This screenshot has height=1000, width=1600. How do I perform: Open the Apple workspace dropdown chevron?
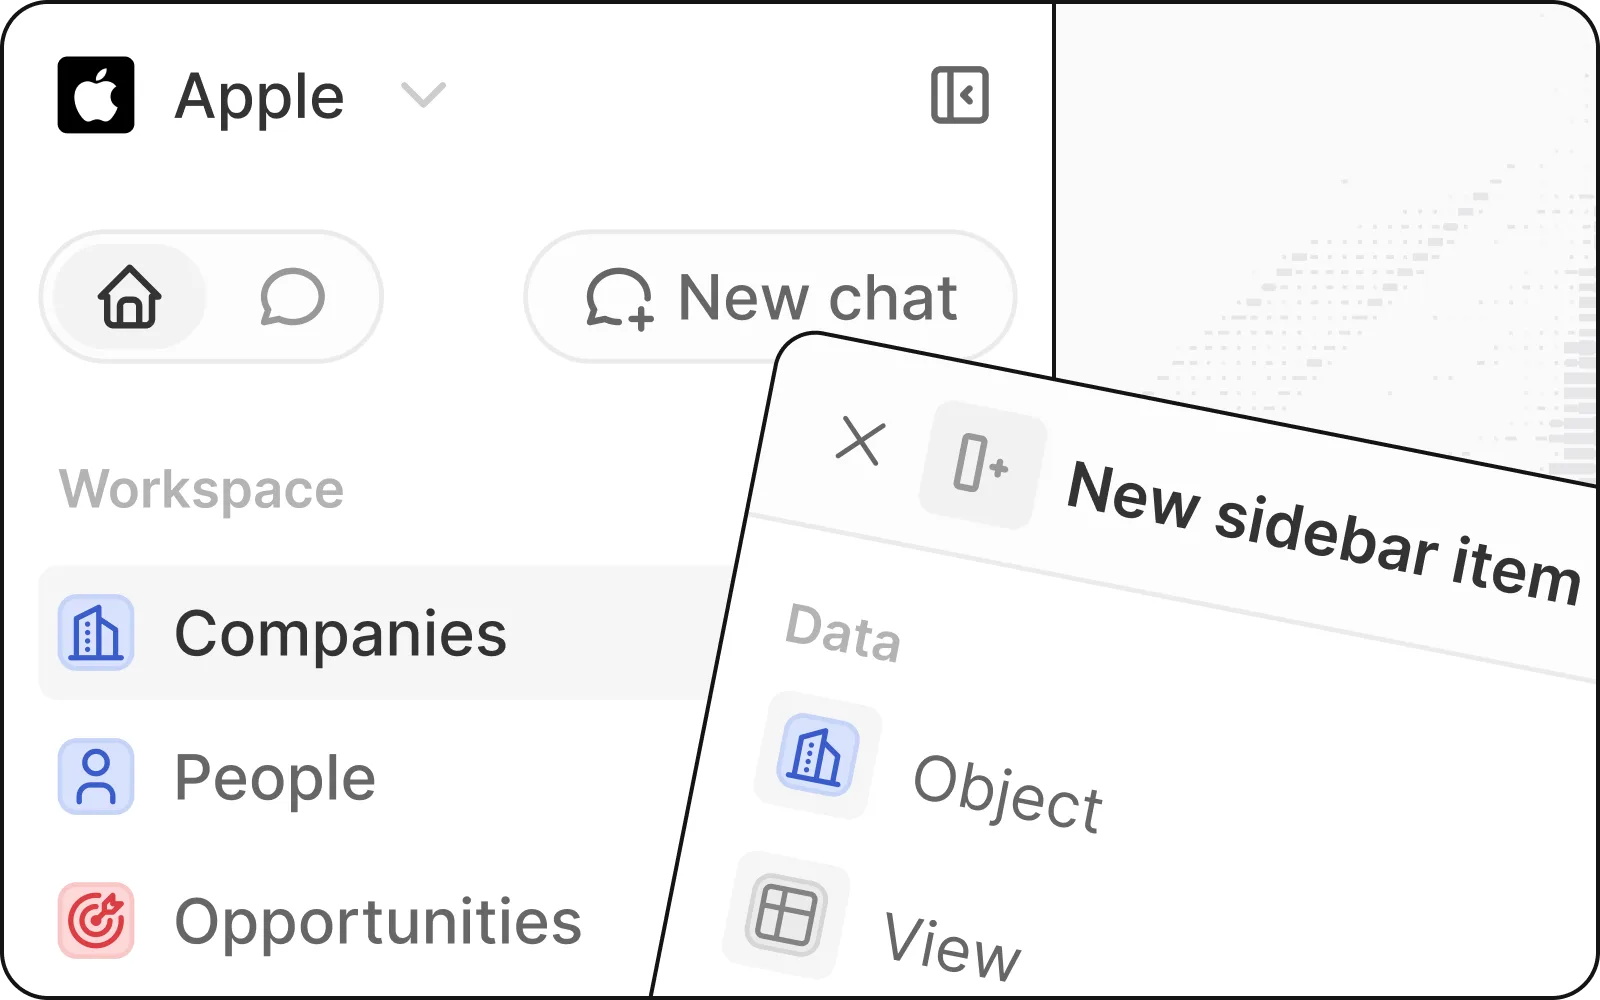tap(423, 96)
